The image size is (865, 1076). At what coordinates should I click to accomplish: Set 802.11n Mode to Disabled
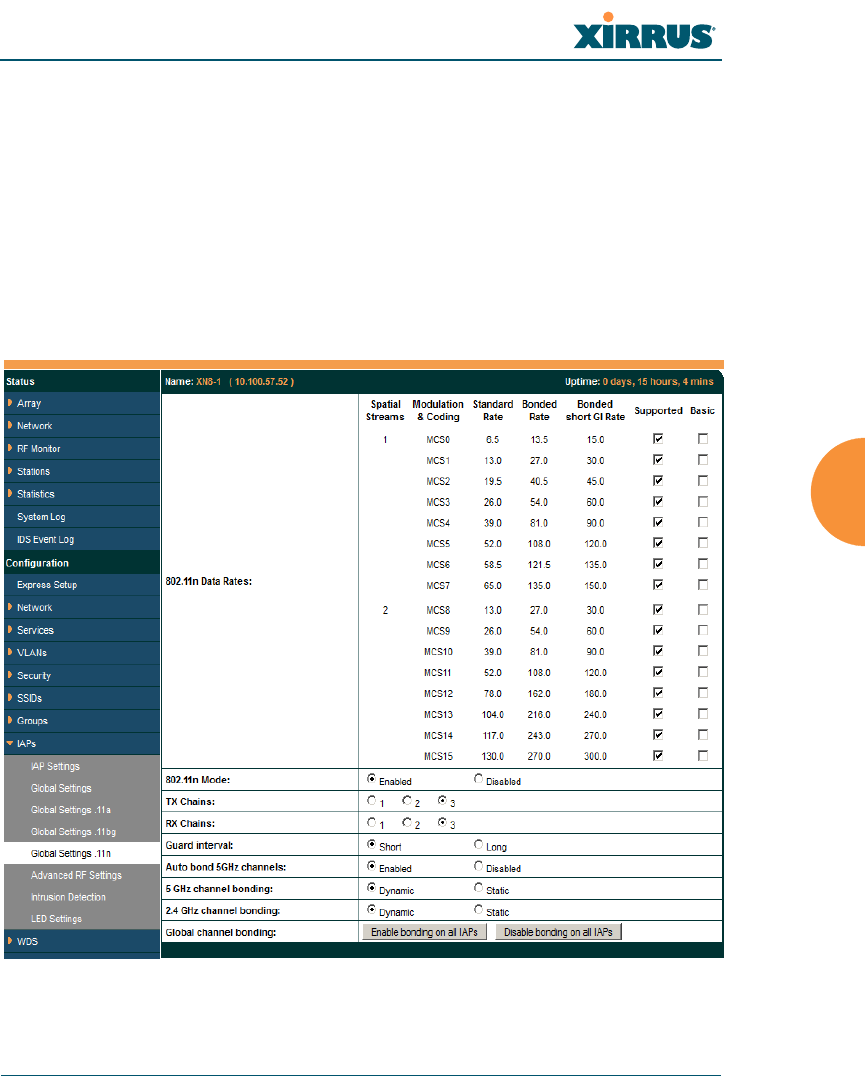click(x=479, y=779)
